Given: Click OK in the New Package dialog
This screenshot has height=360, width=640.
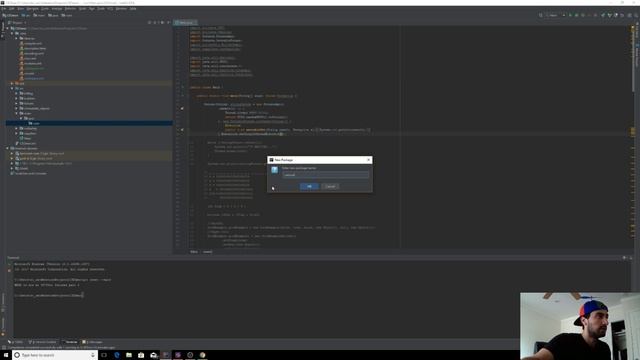Looking at the screenshot, I should pos(309,186).
